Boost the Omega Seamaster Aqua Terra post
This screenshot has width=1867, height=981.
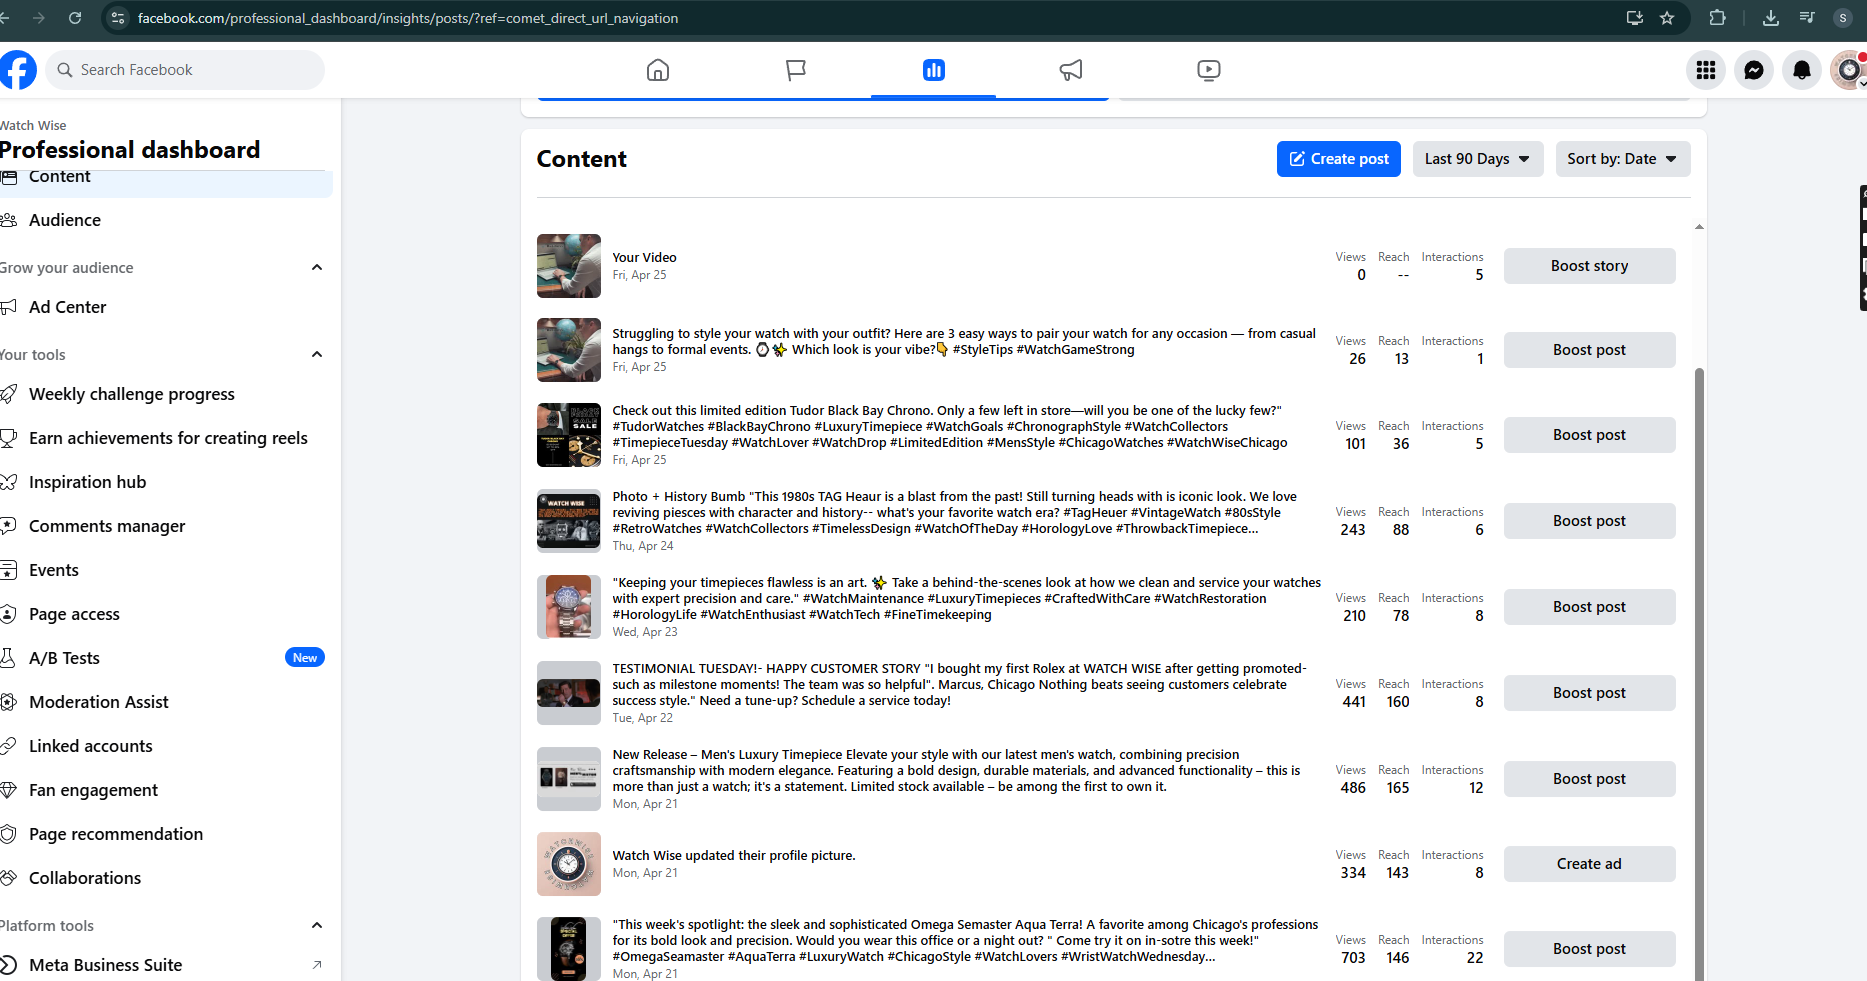pyautogui.click(x=1590, y=949)
